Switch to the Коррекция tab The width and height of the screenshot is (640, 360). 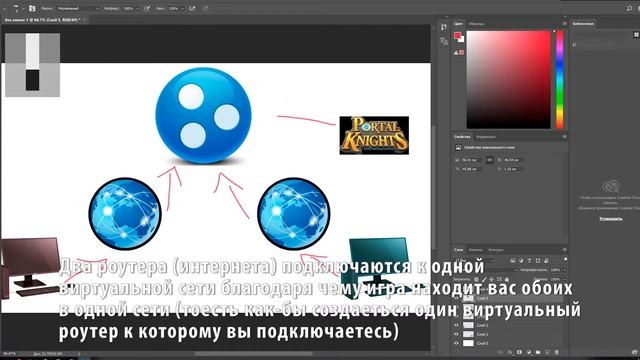486,137
